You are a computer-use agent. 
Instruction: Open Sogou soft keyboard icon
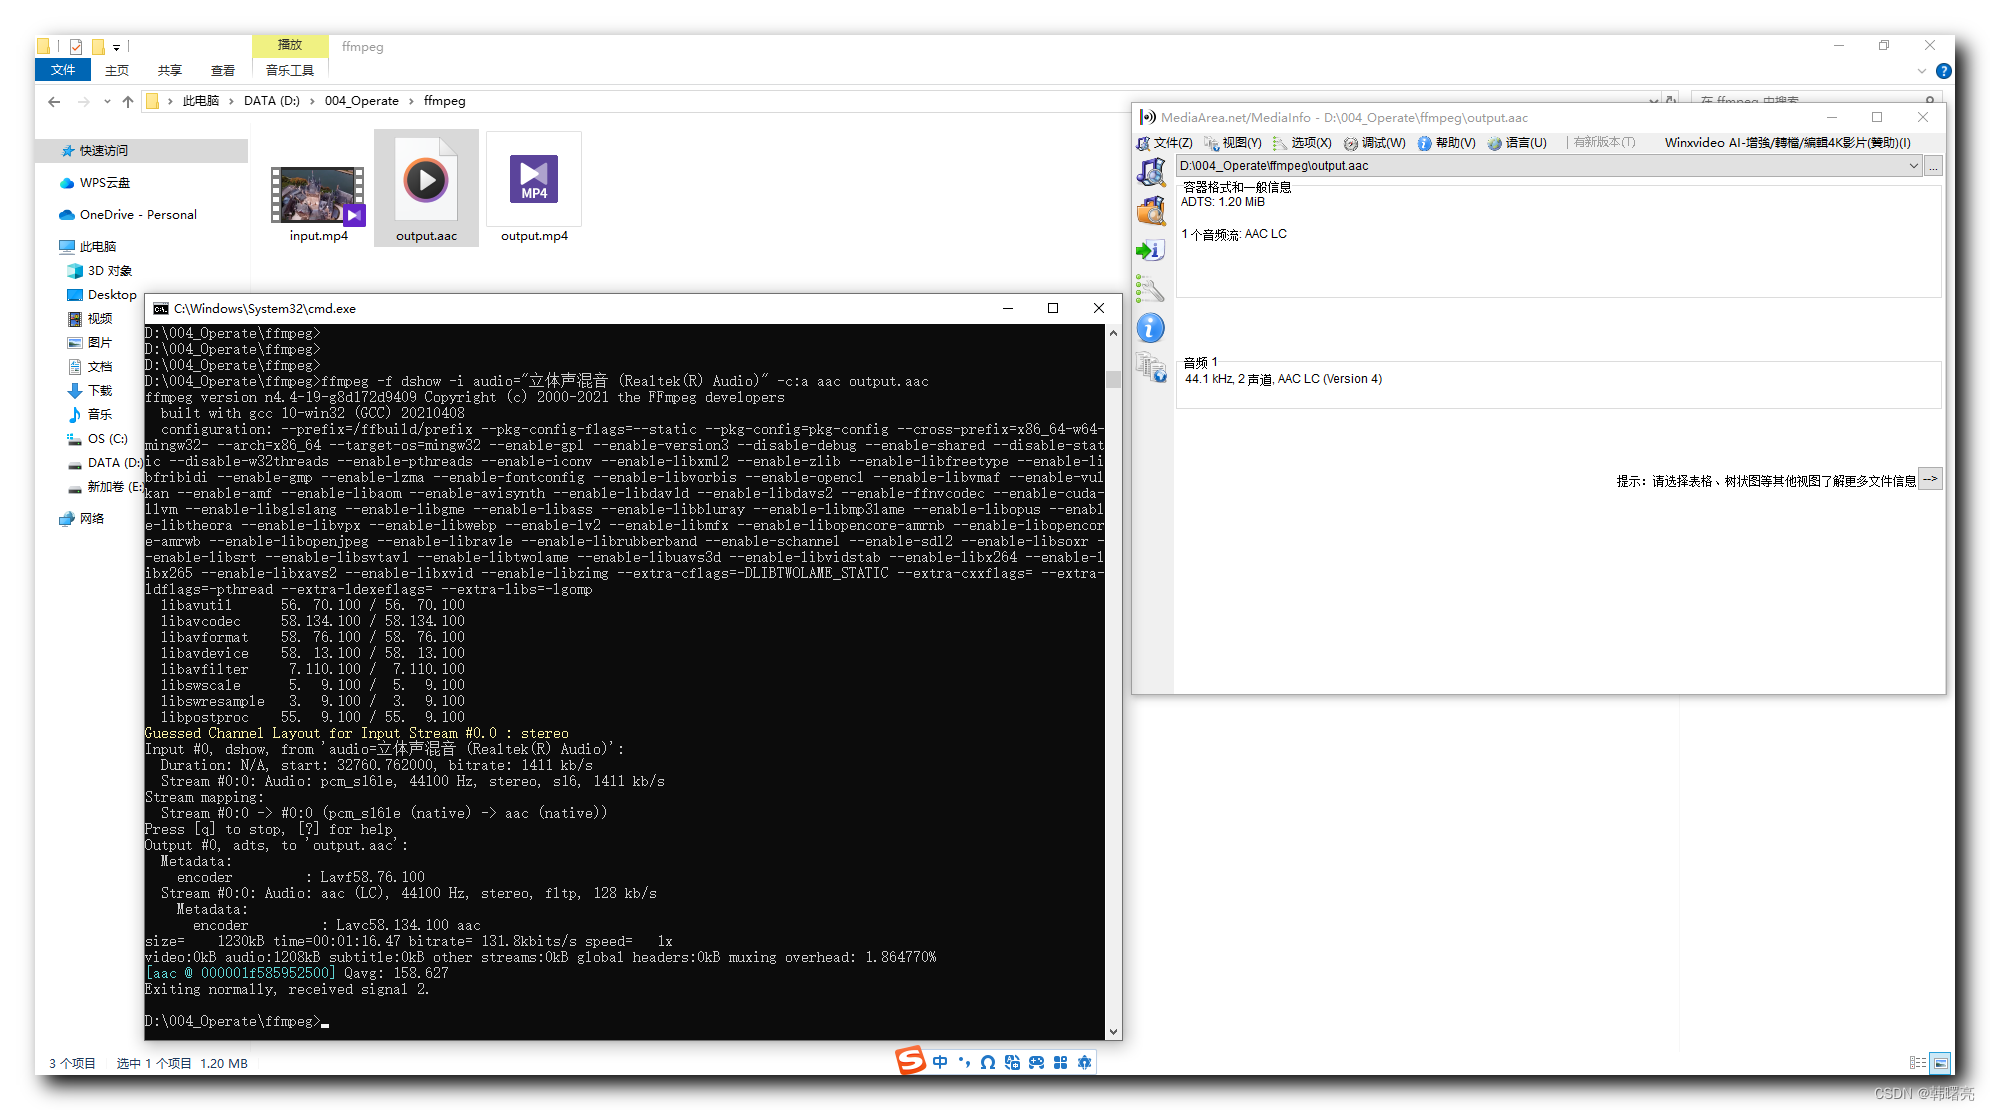pos(1012,1062)
